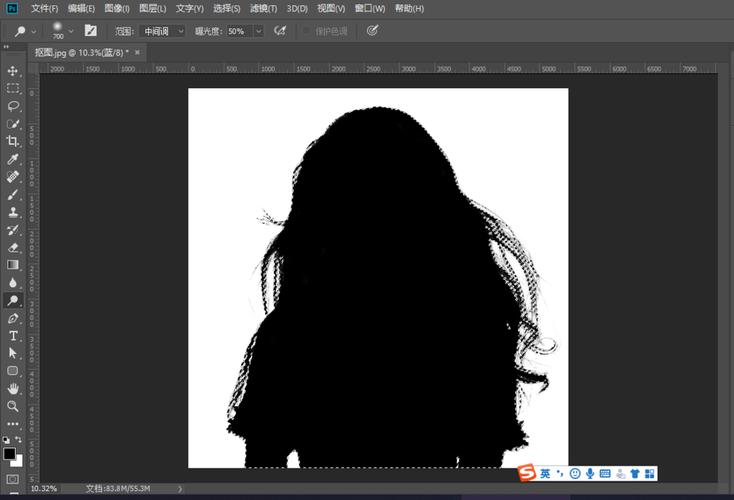
Task: Click the Photoshop Ps logo icon
Action: pos(12,8)
